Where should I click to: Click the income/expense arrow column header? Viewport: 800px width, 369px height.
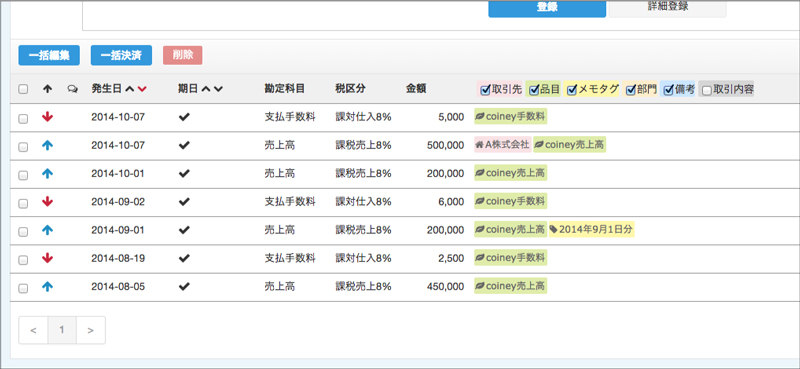tap(47, 89)
